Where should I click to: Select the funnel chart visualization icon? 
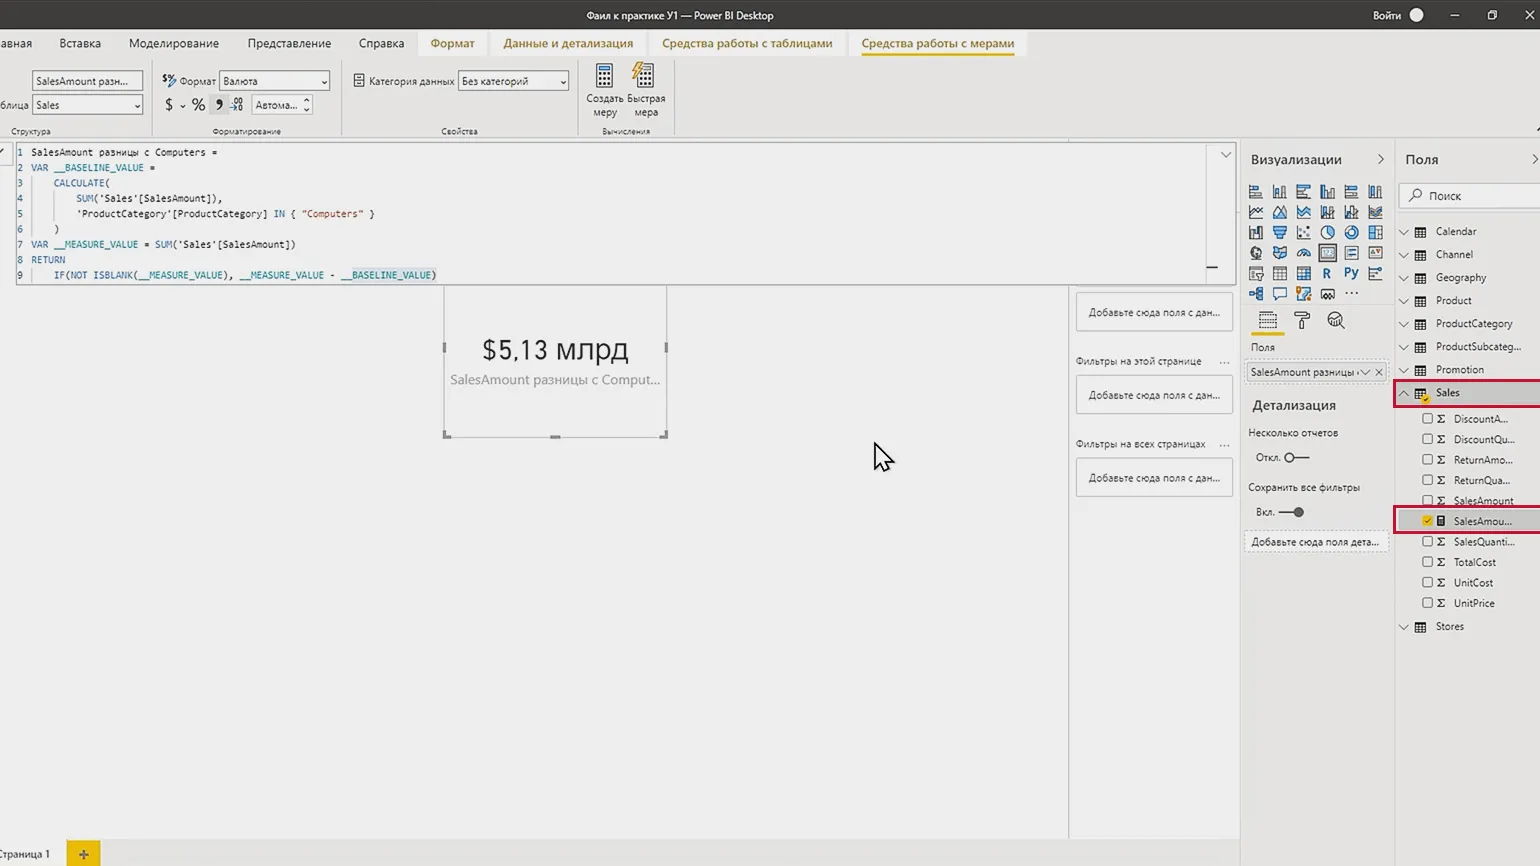coord(1279,232)
